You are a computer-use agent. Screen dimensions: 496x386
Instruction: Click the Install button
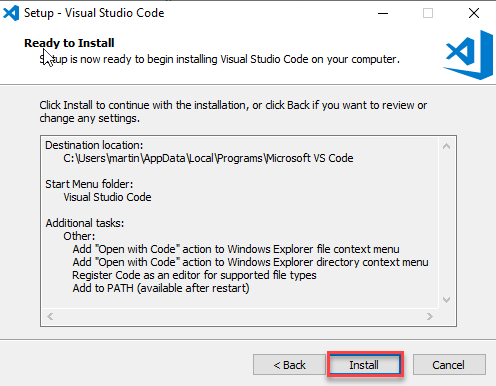[x=365, y=364]
